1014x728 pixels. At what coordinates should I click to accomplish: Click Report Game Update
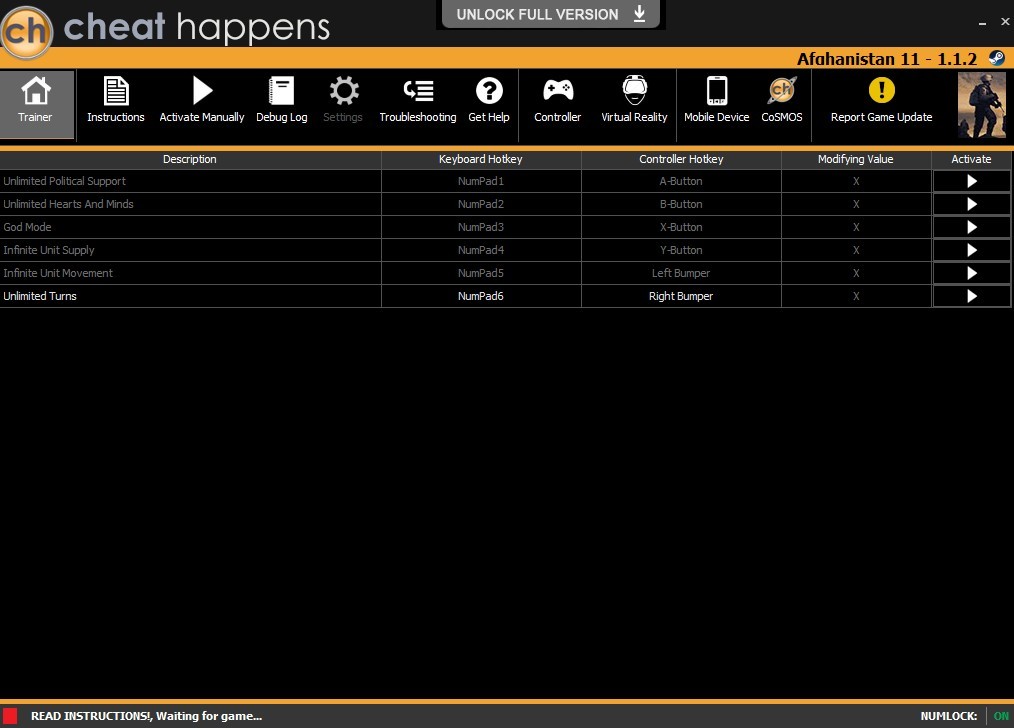[x=881, y=100]
